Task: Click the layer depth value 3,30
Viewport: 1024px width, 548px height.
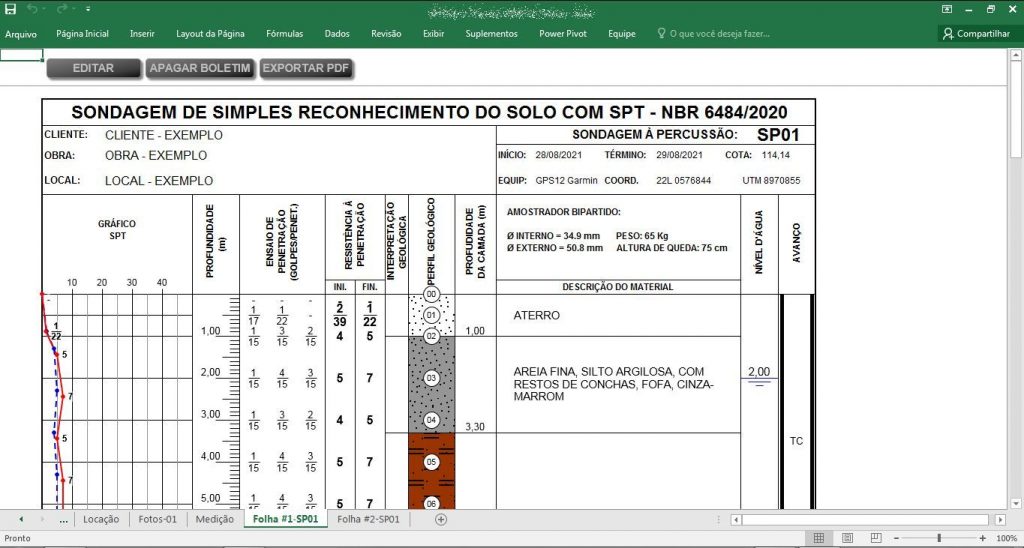Action: pos(475,427)
